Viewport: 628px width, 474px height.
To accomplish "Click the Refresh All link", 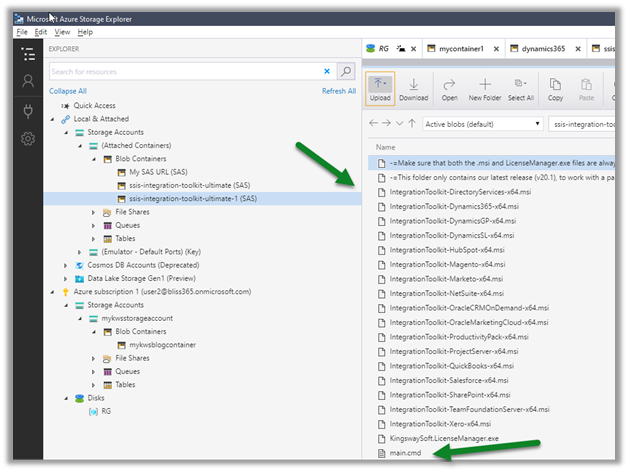I will pos(338,91).
